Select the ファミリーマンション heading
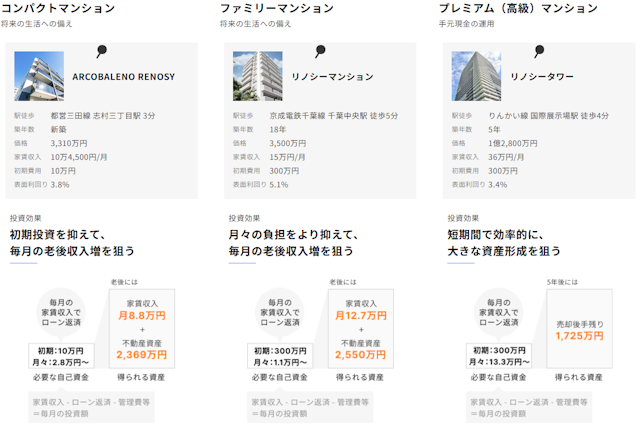 (x=277, y=8)
